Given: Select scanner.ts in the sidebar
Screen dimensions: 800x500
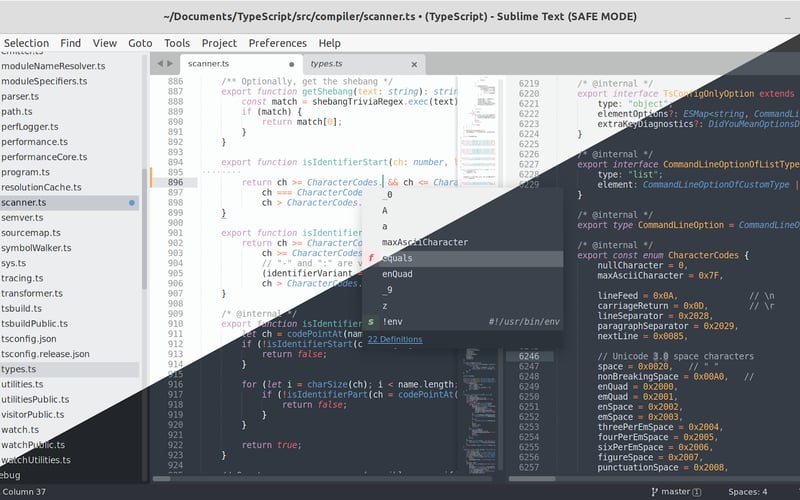Looking at the screenshot, I should tap(69, 203).
